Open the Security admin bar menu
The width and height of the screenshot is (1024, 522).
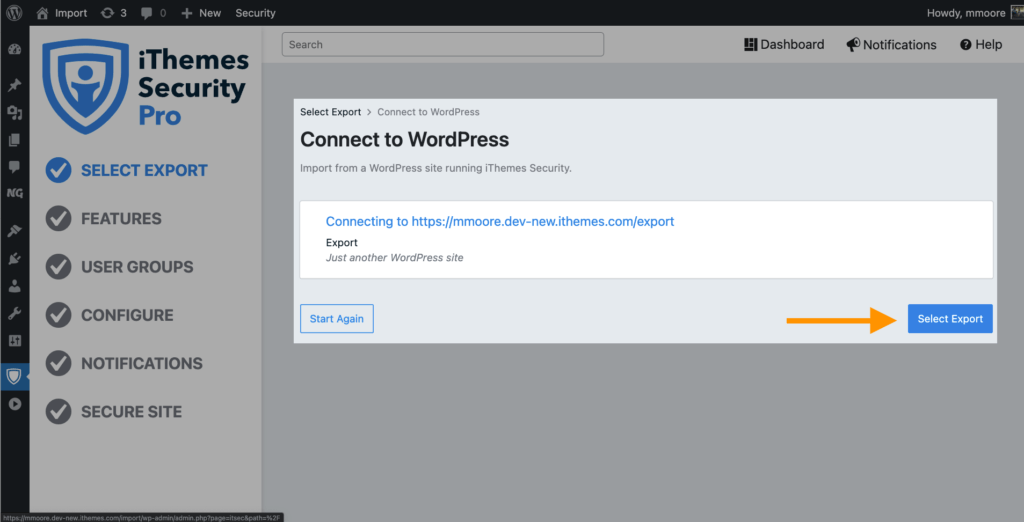(255, 12)
